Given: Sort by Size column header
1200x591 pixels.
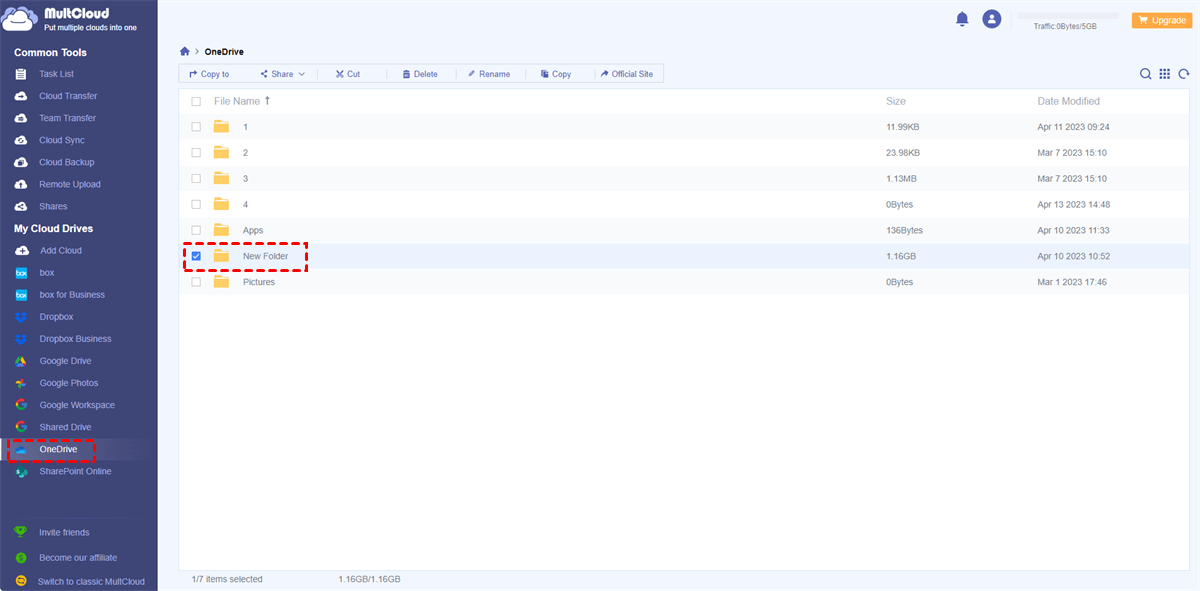Looking at the screenshot, I should [x=896, y=101].
